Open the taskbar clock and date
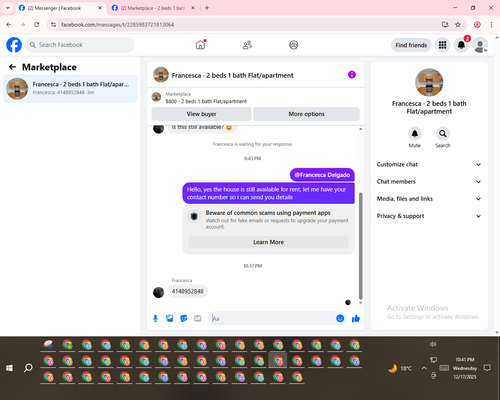 click(x=465, y=368)
